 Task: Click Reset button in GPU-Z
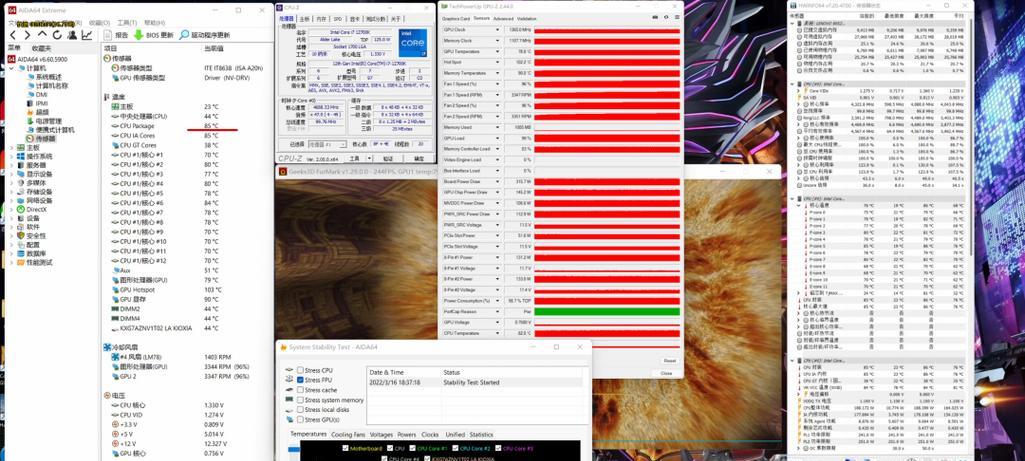coord(669,360)
